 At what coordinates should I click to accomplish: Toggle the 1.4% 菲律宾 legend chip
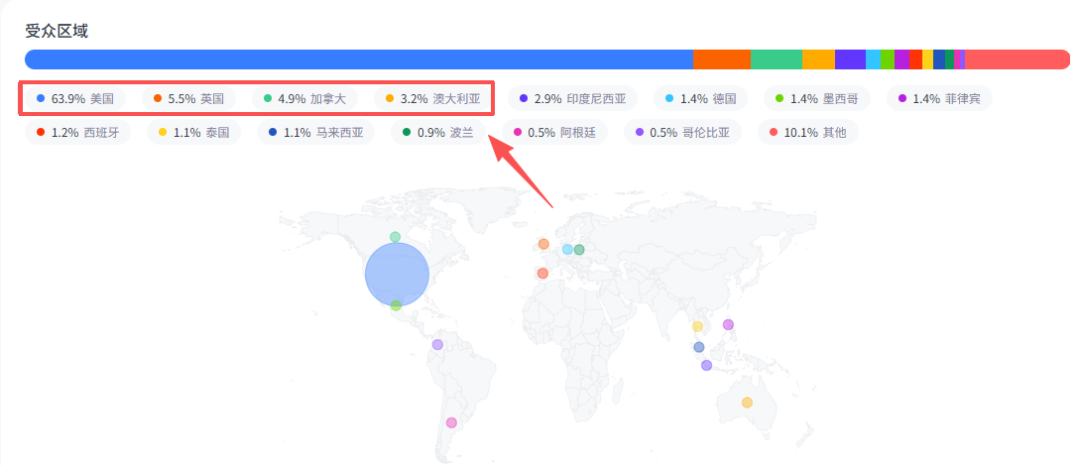click(x=939, y=98)
